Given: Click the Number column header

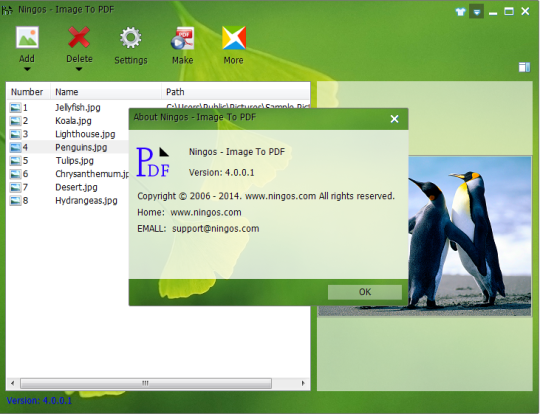Looking at the screenshot, I should click(28, 92).
